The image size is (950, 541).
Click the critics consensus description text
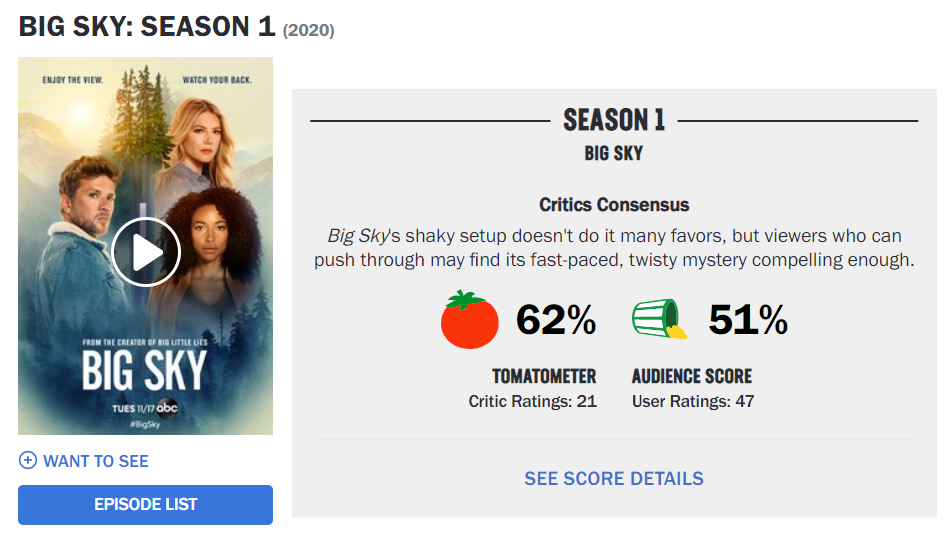point(614,248)
